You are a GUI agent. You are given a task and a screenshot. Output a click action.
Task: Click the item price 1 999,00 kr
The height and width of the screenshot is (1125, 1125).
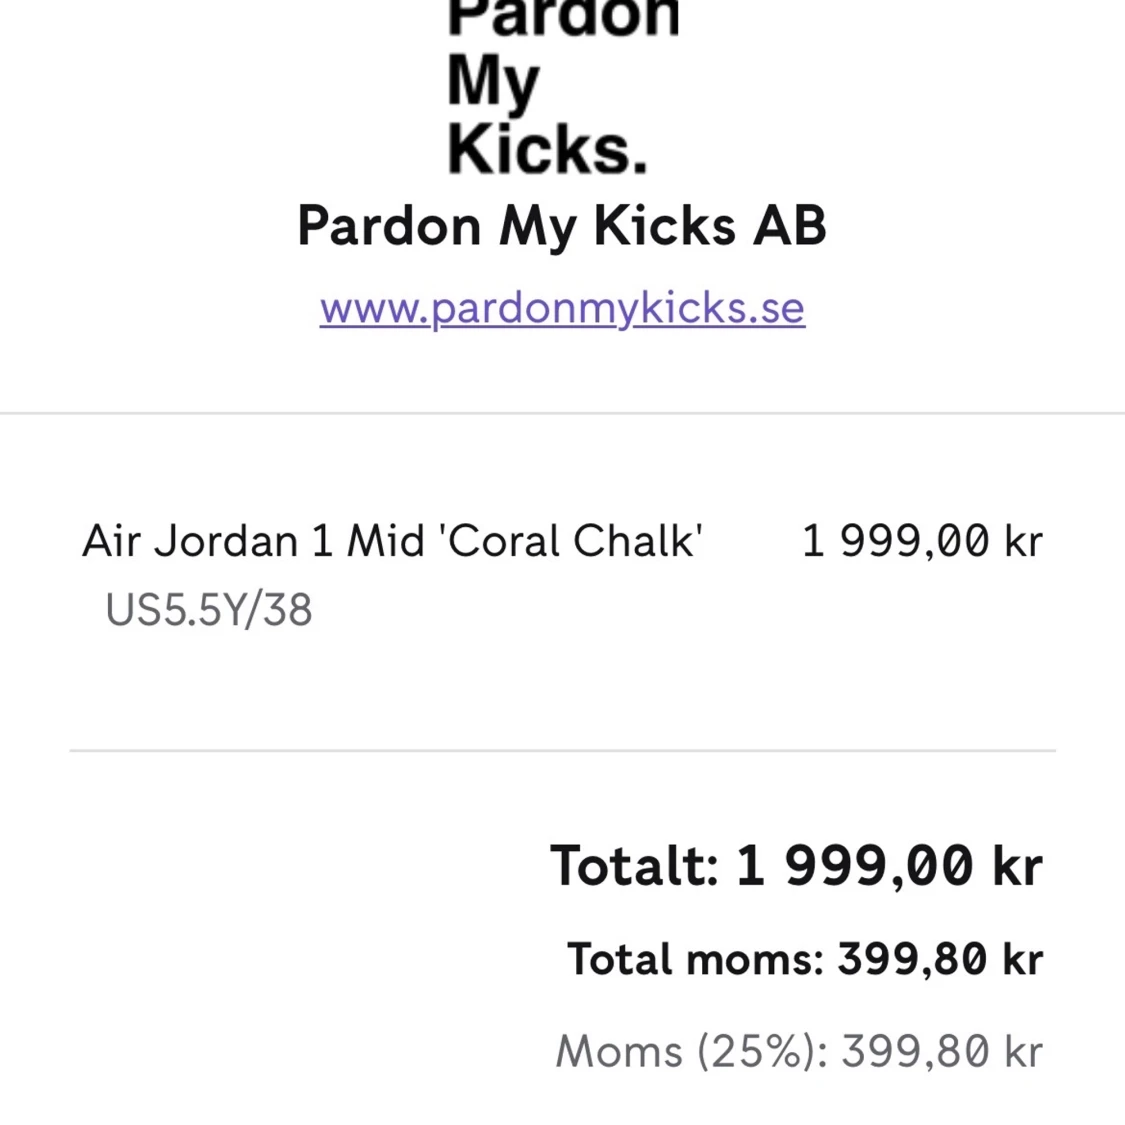[922, 540]
